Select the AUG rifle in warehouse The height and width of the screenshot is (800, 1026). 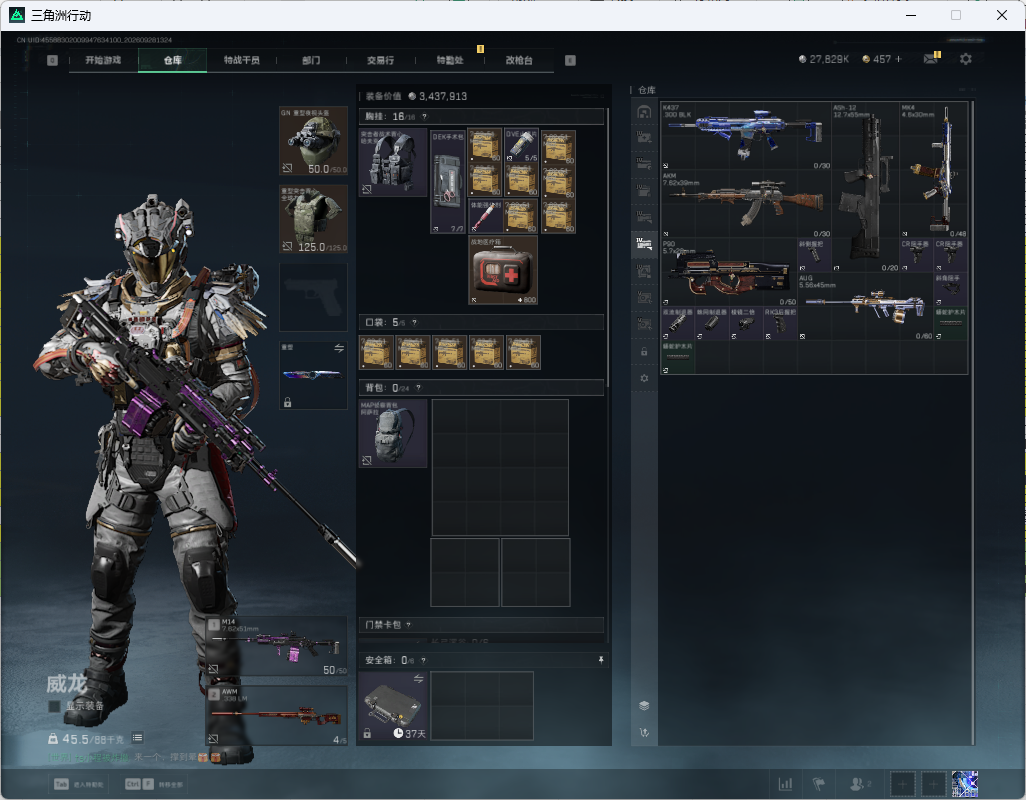(x=865, y=306)
